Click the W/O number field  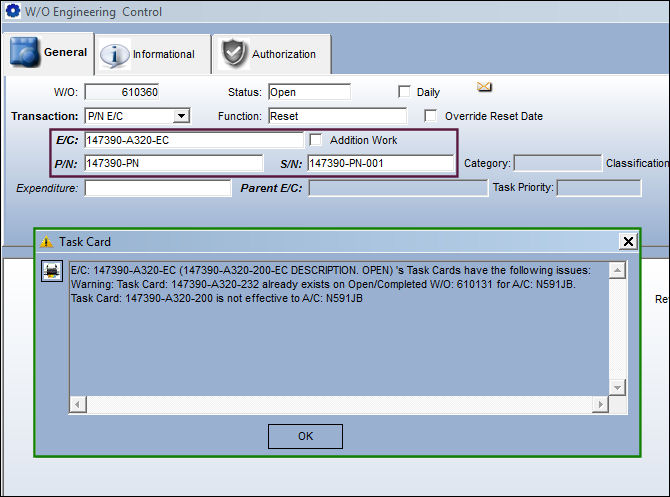[122, 92]
